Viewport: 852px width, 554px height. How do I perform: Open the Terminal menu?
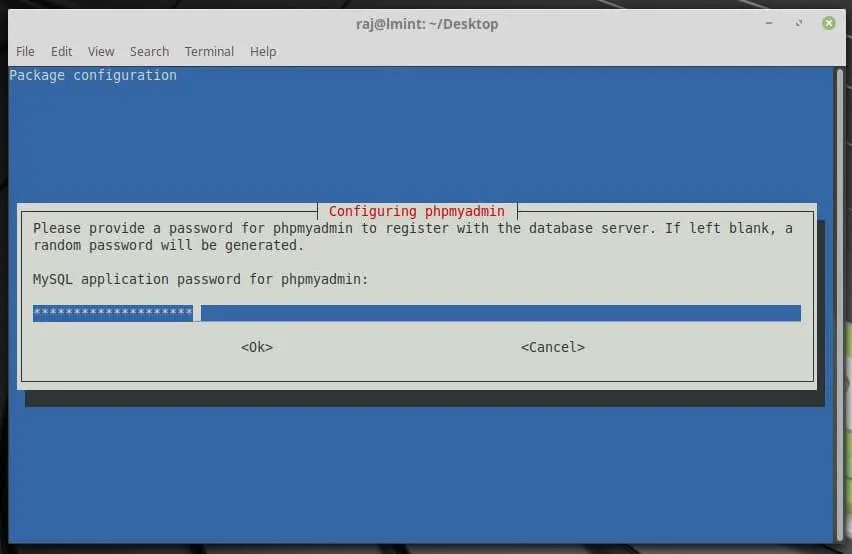pyautogui.click(x=209, y=52)
